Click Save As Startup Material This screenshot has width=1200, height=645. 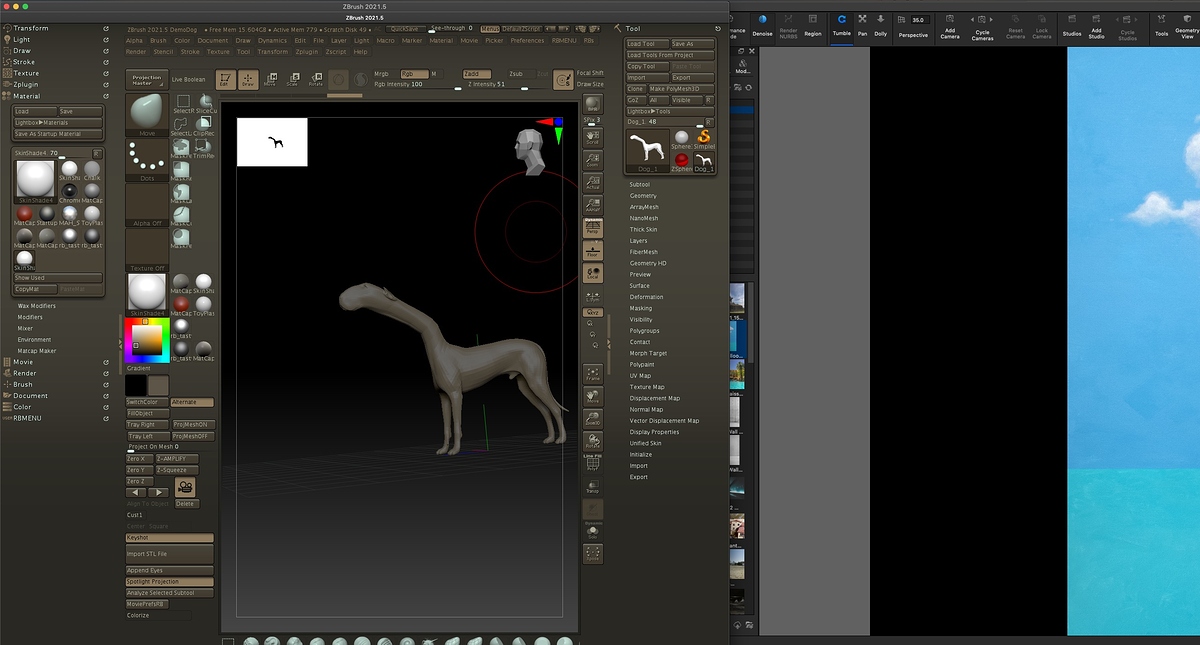tap(57, 133)
